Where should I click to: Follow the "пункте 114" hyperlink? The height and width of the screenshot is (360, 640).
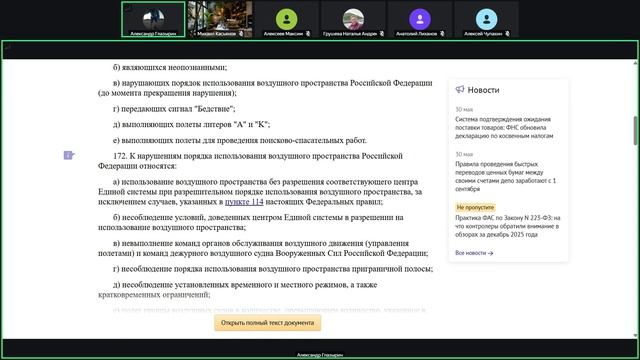pos(244,202)
